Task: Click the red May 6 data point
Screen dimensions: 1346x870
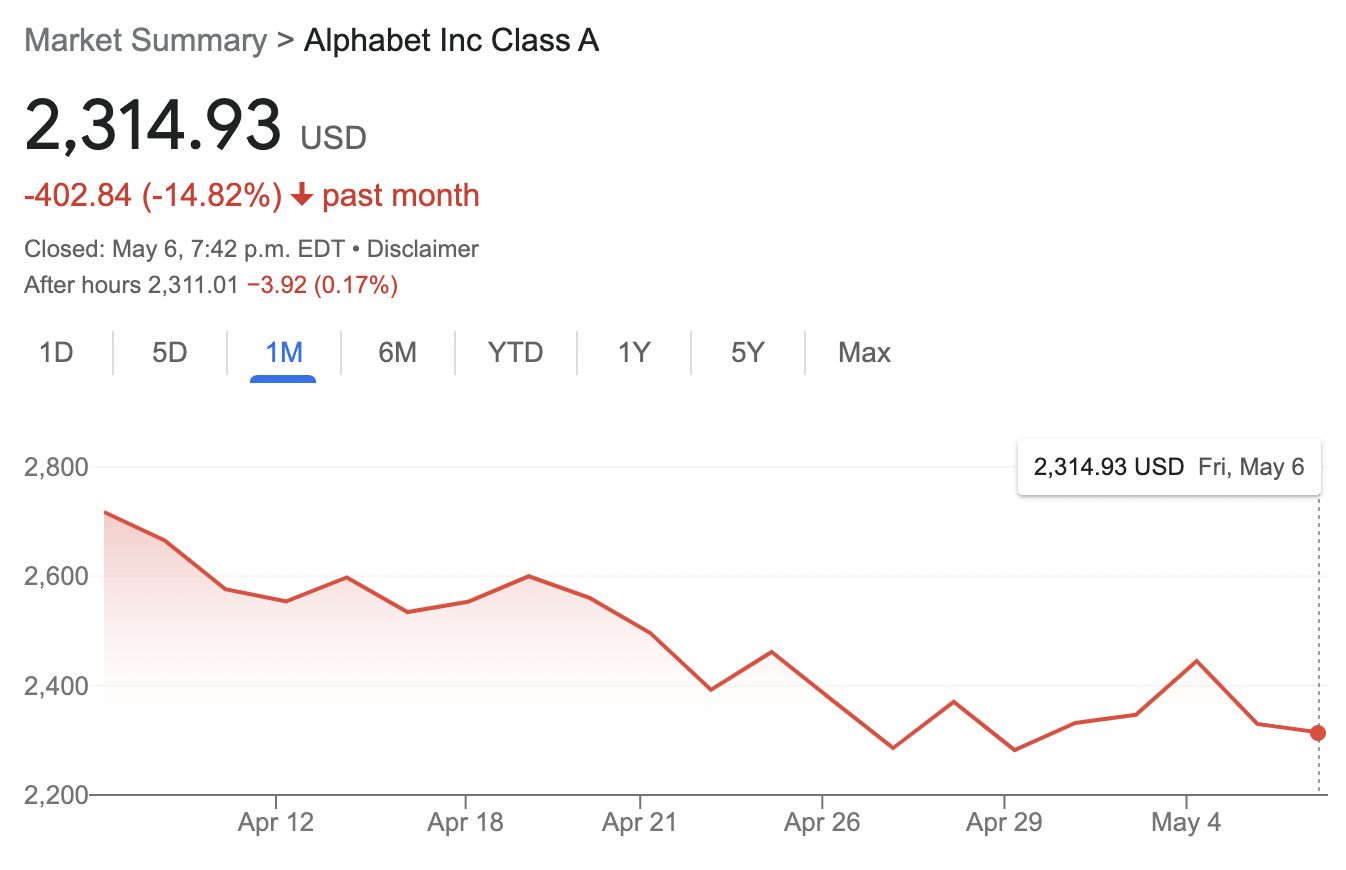Action: [1318, 733]
